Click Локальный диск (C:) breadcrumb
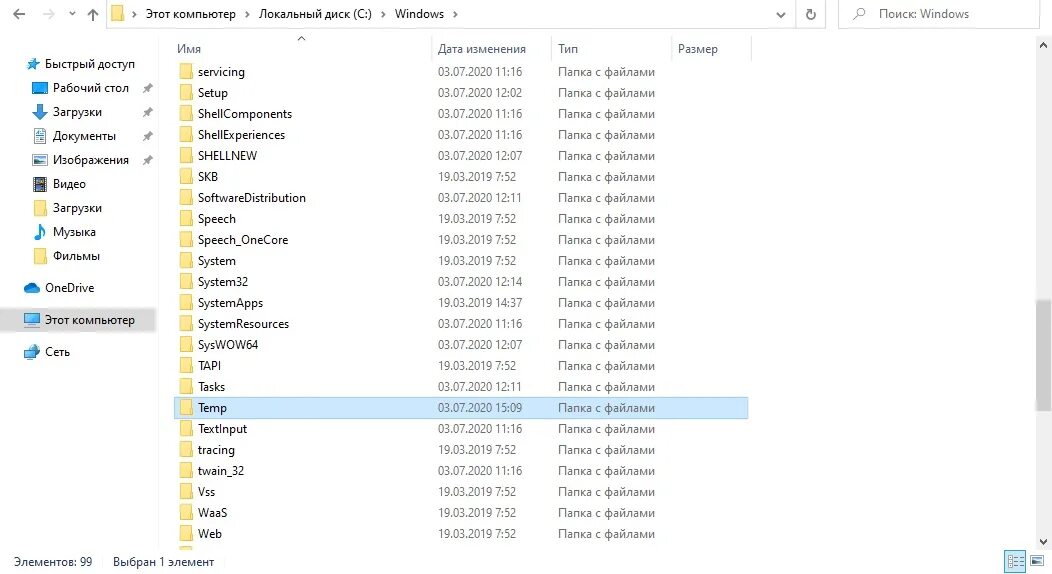This screenshot has width=1052, height=574. click(x=315, y=14)
